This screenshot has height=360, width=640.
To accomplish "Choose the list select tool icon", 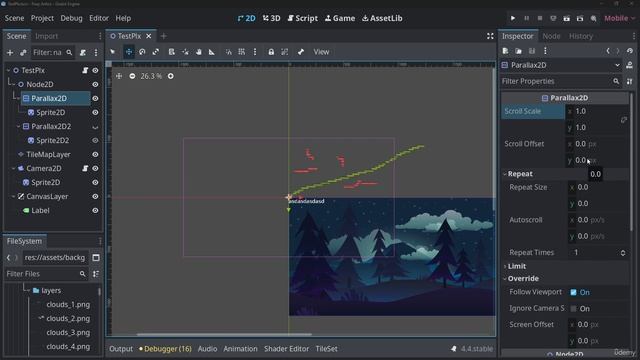I will point(171,52).
